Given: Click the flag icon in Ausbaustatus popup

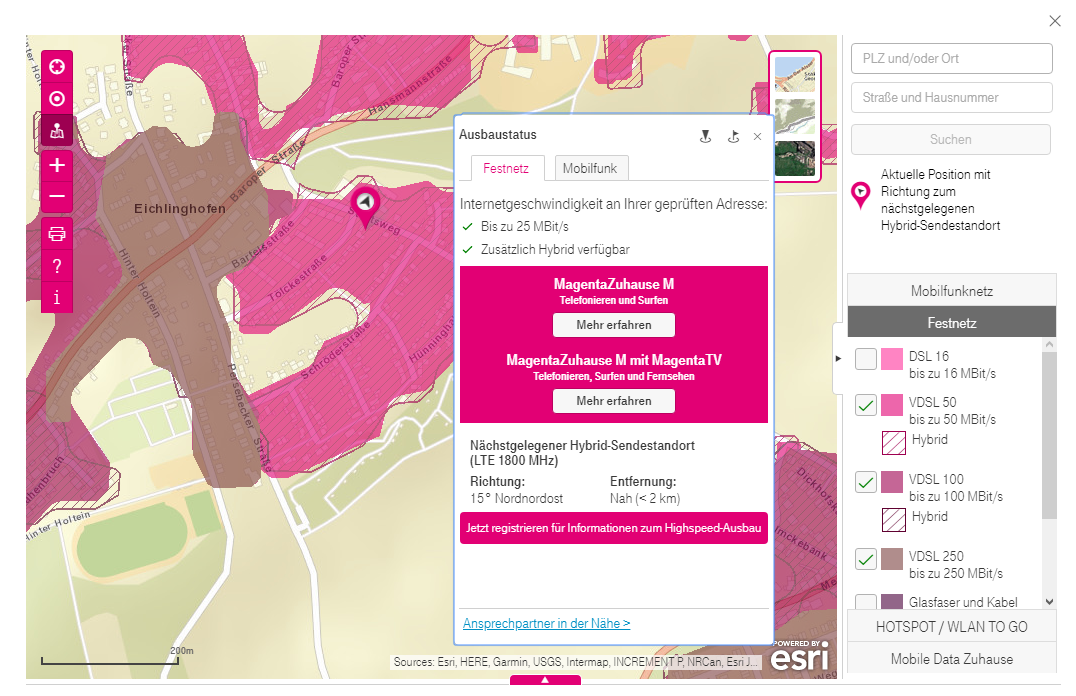Looking at the screenshot, I should (x=733, y=136).
